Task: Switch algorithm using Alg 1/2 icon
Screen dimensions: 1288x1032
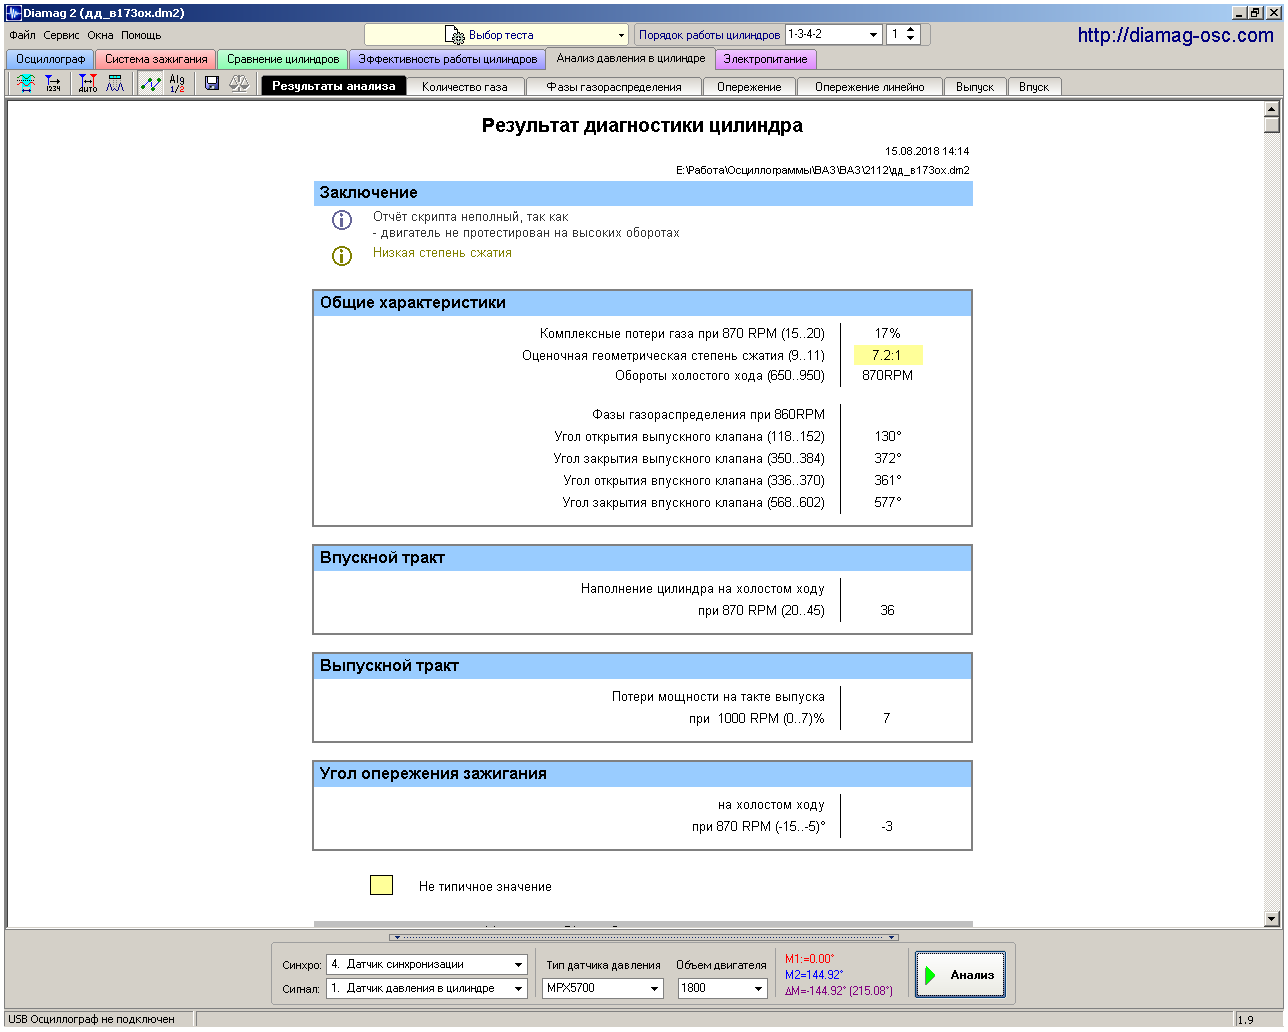Action: (x=177, y=84)
